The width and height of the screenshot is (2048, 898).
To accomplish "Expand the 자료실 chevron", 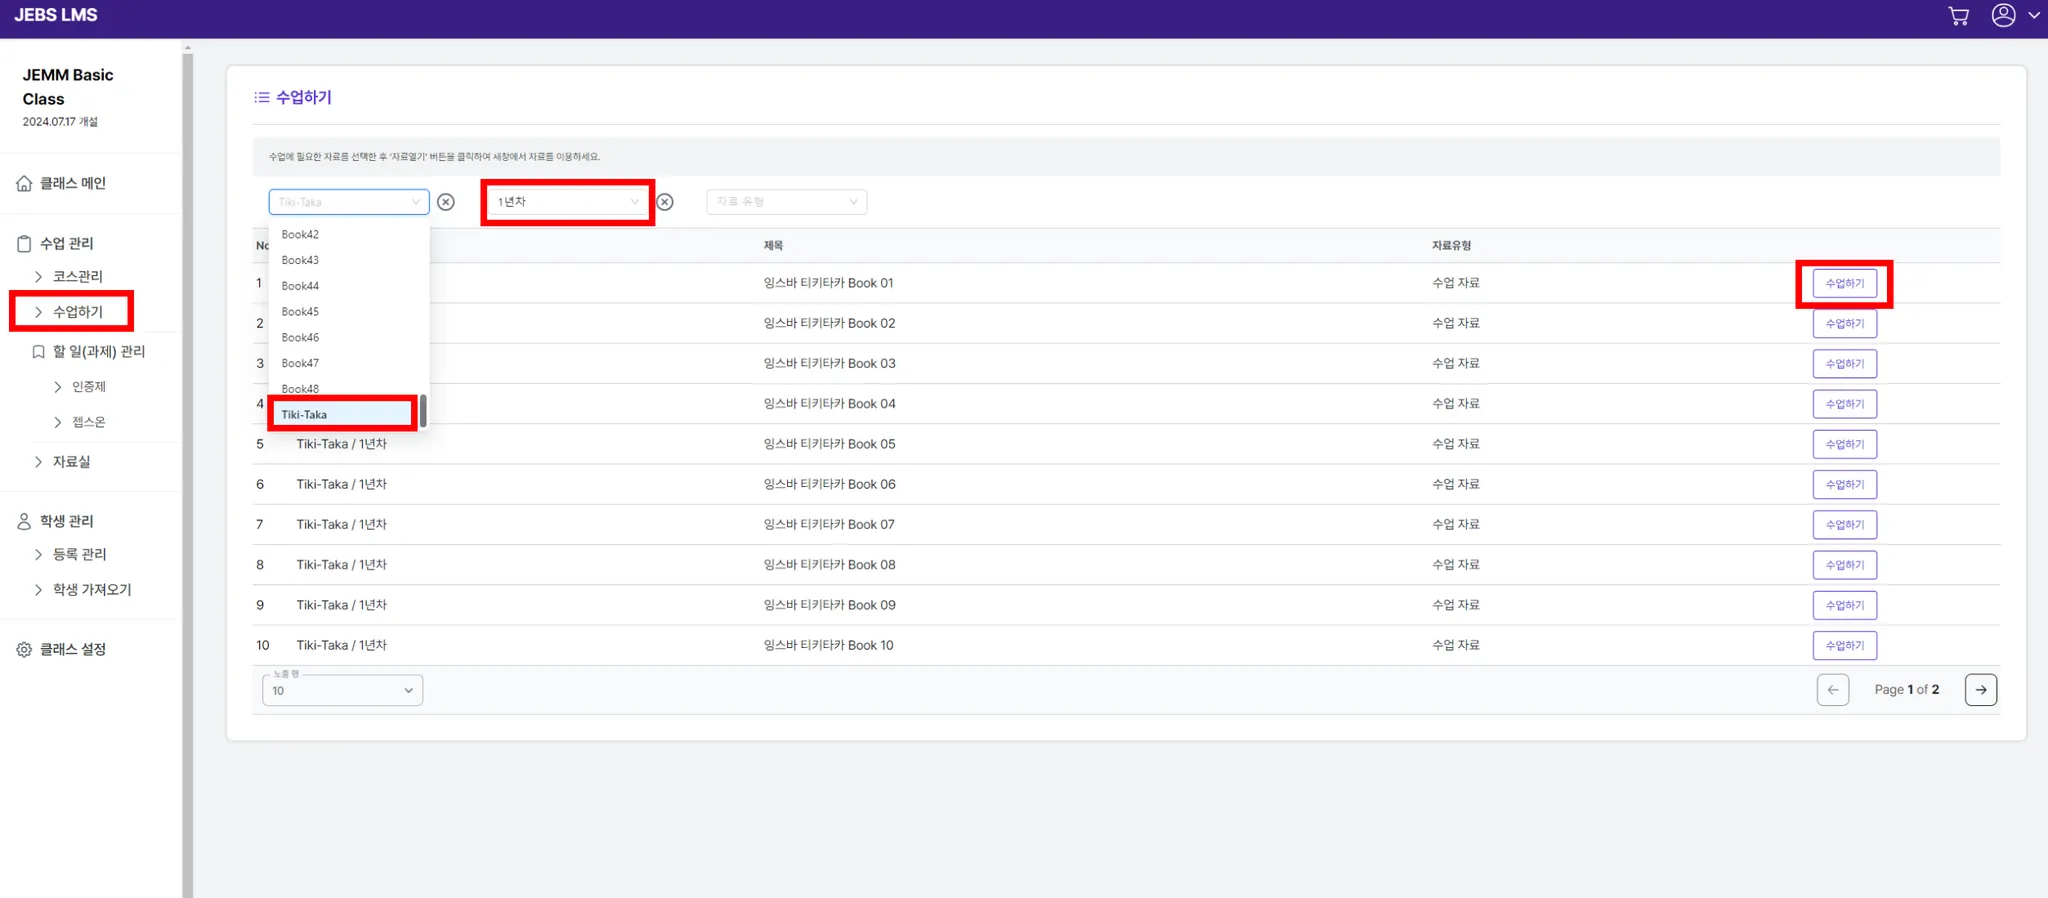I will (x=38, y=462).
